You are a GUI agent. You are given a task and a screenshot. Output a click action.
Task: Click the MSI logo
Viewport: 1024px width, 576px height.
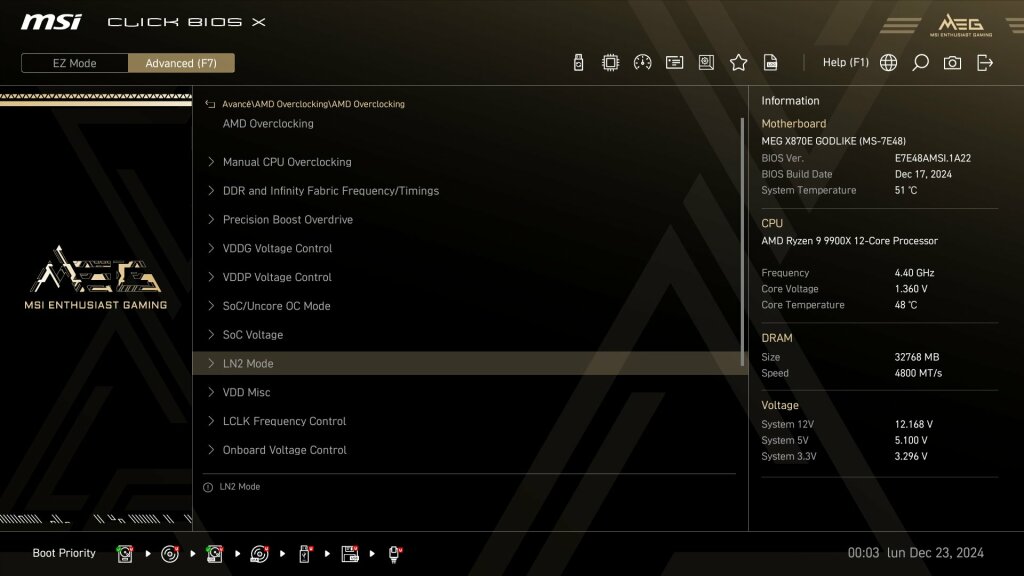[51, 22]
